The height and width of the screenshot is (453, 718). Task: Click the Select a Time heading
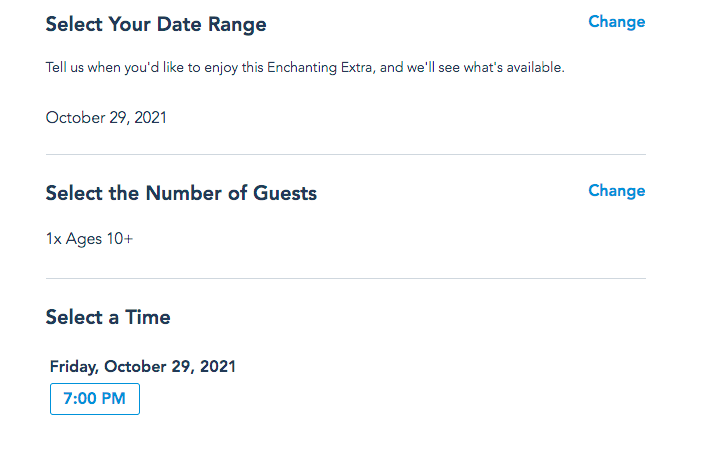pos(108,318)
